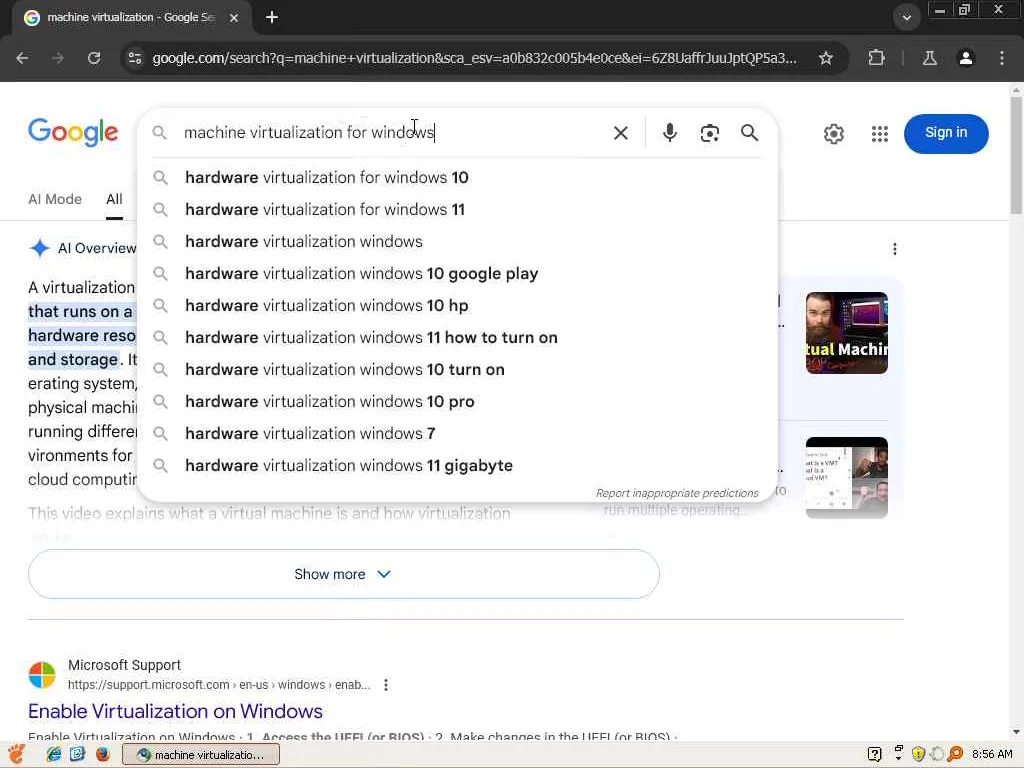Click the 8:56 AM clock

991,754
